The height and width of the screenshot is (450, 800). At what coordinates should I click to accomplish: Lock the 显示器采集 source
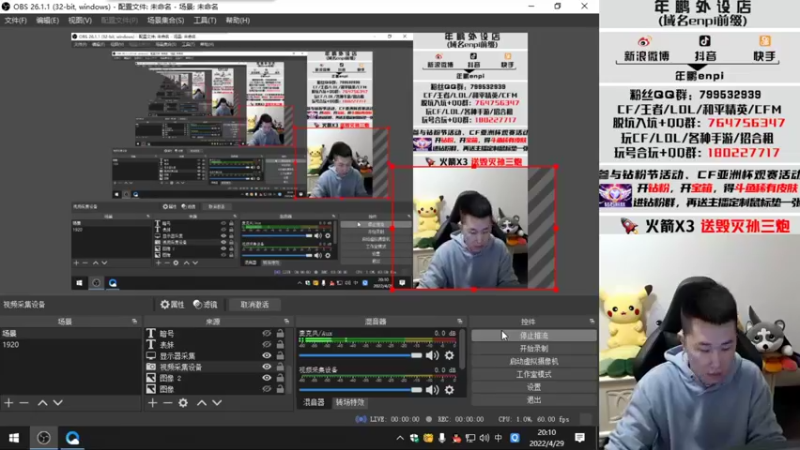click(280, 356)
